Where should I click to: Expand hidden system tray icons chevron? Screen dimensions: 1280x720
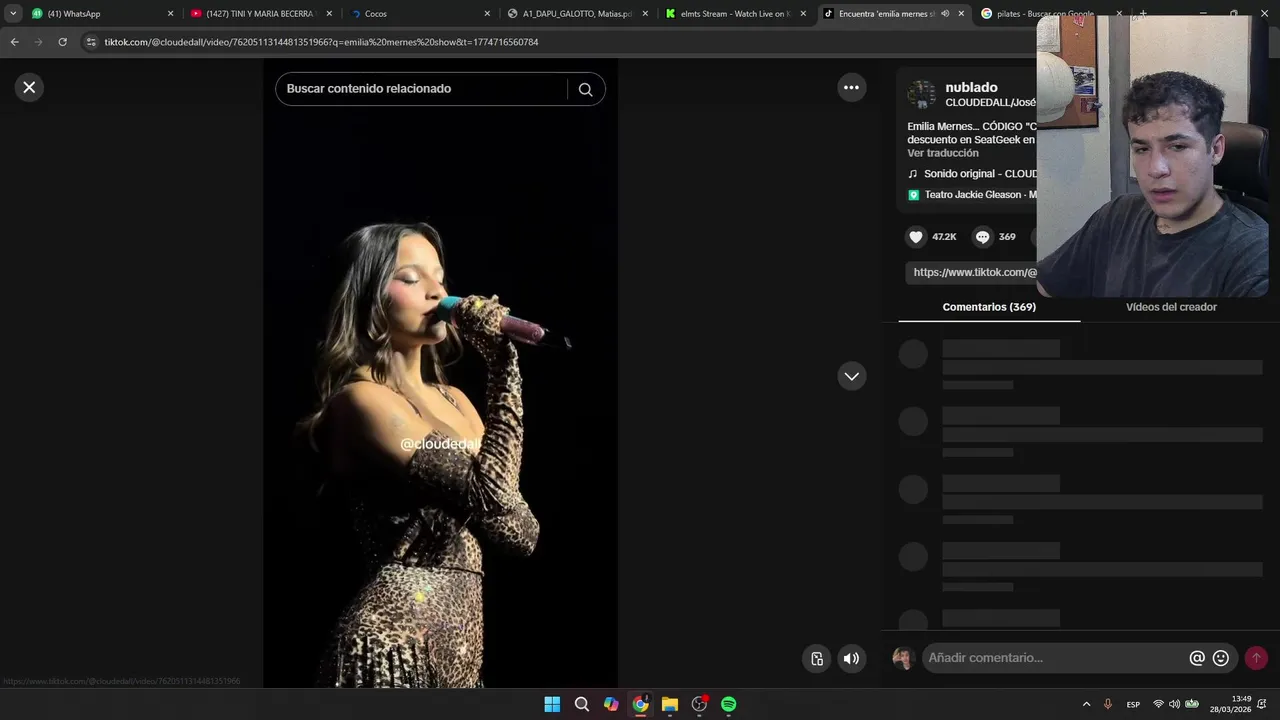tap(1086, 704)
